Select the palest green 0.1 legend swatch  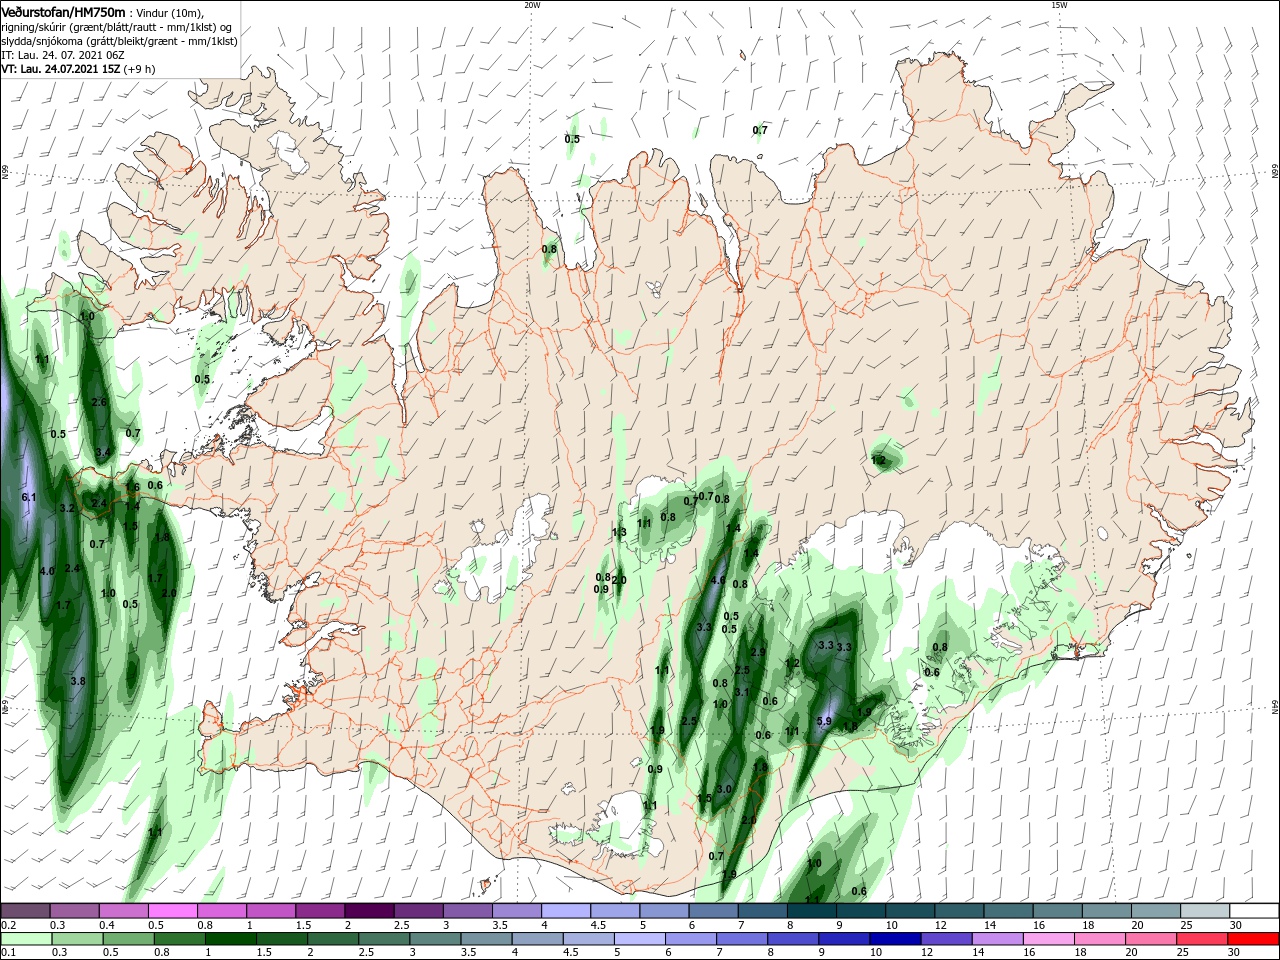(x=26, y=939)
